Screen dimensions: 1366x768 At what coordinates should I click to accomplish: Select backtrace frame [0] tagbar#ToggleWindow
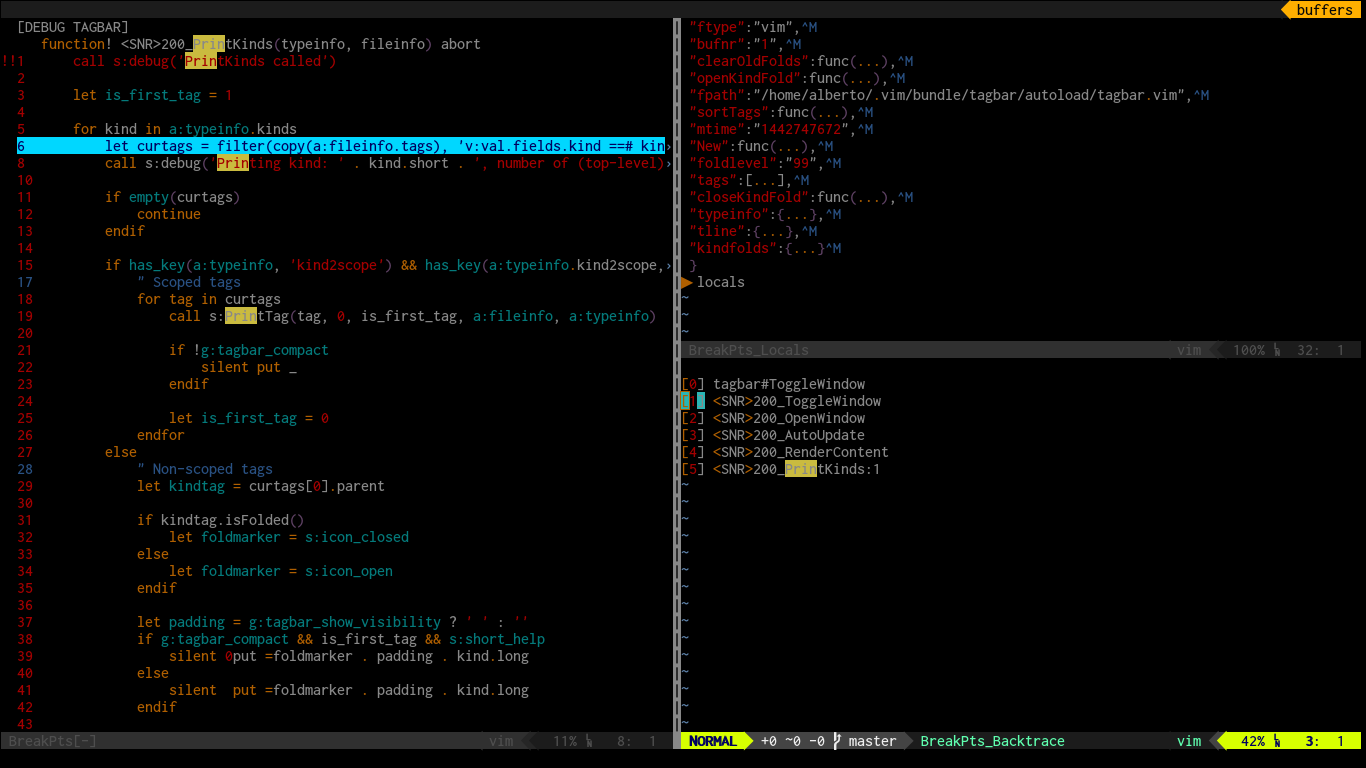pos(773,384)
